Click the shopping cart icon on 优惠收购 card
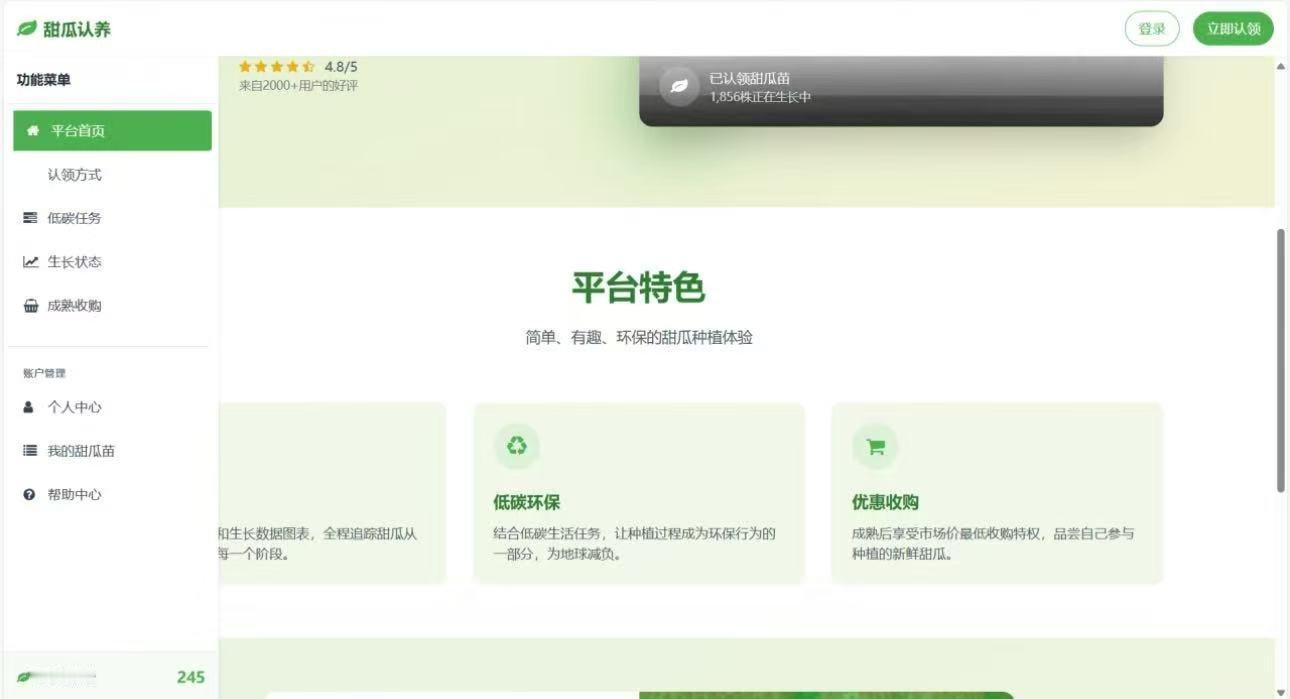Viewport: 1290px width, 699px height. (x=876, y=446)
